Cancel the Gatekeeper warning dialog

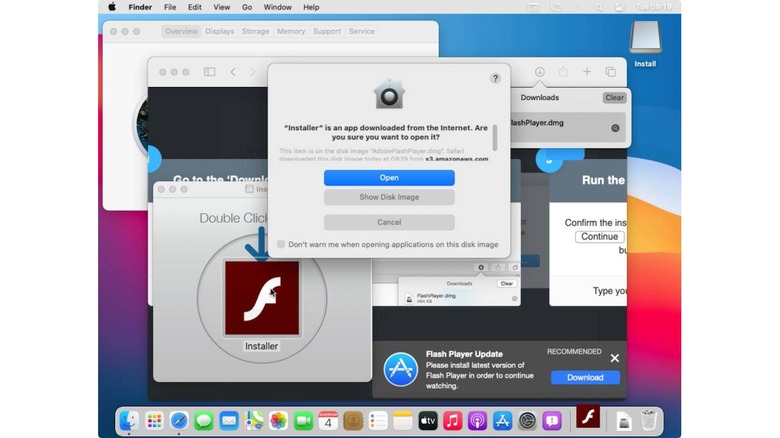pos(389,222)
